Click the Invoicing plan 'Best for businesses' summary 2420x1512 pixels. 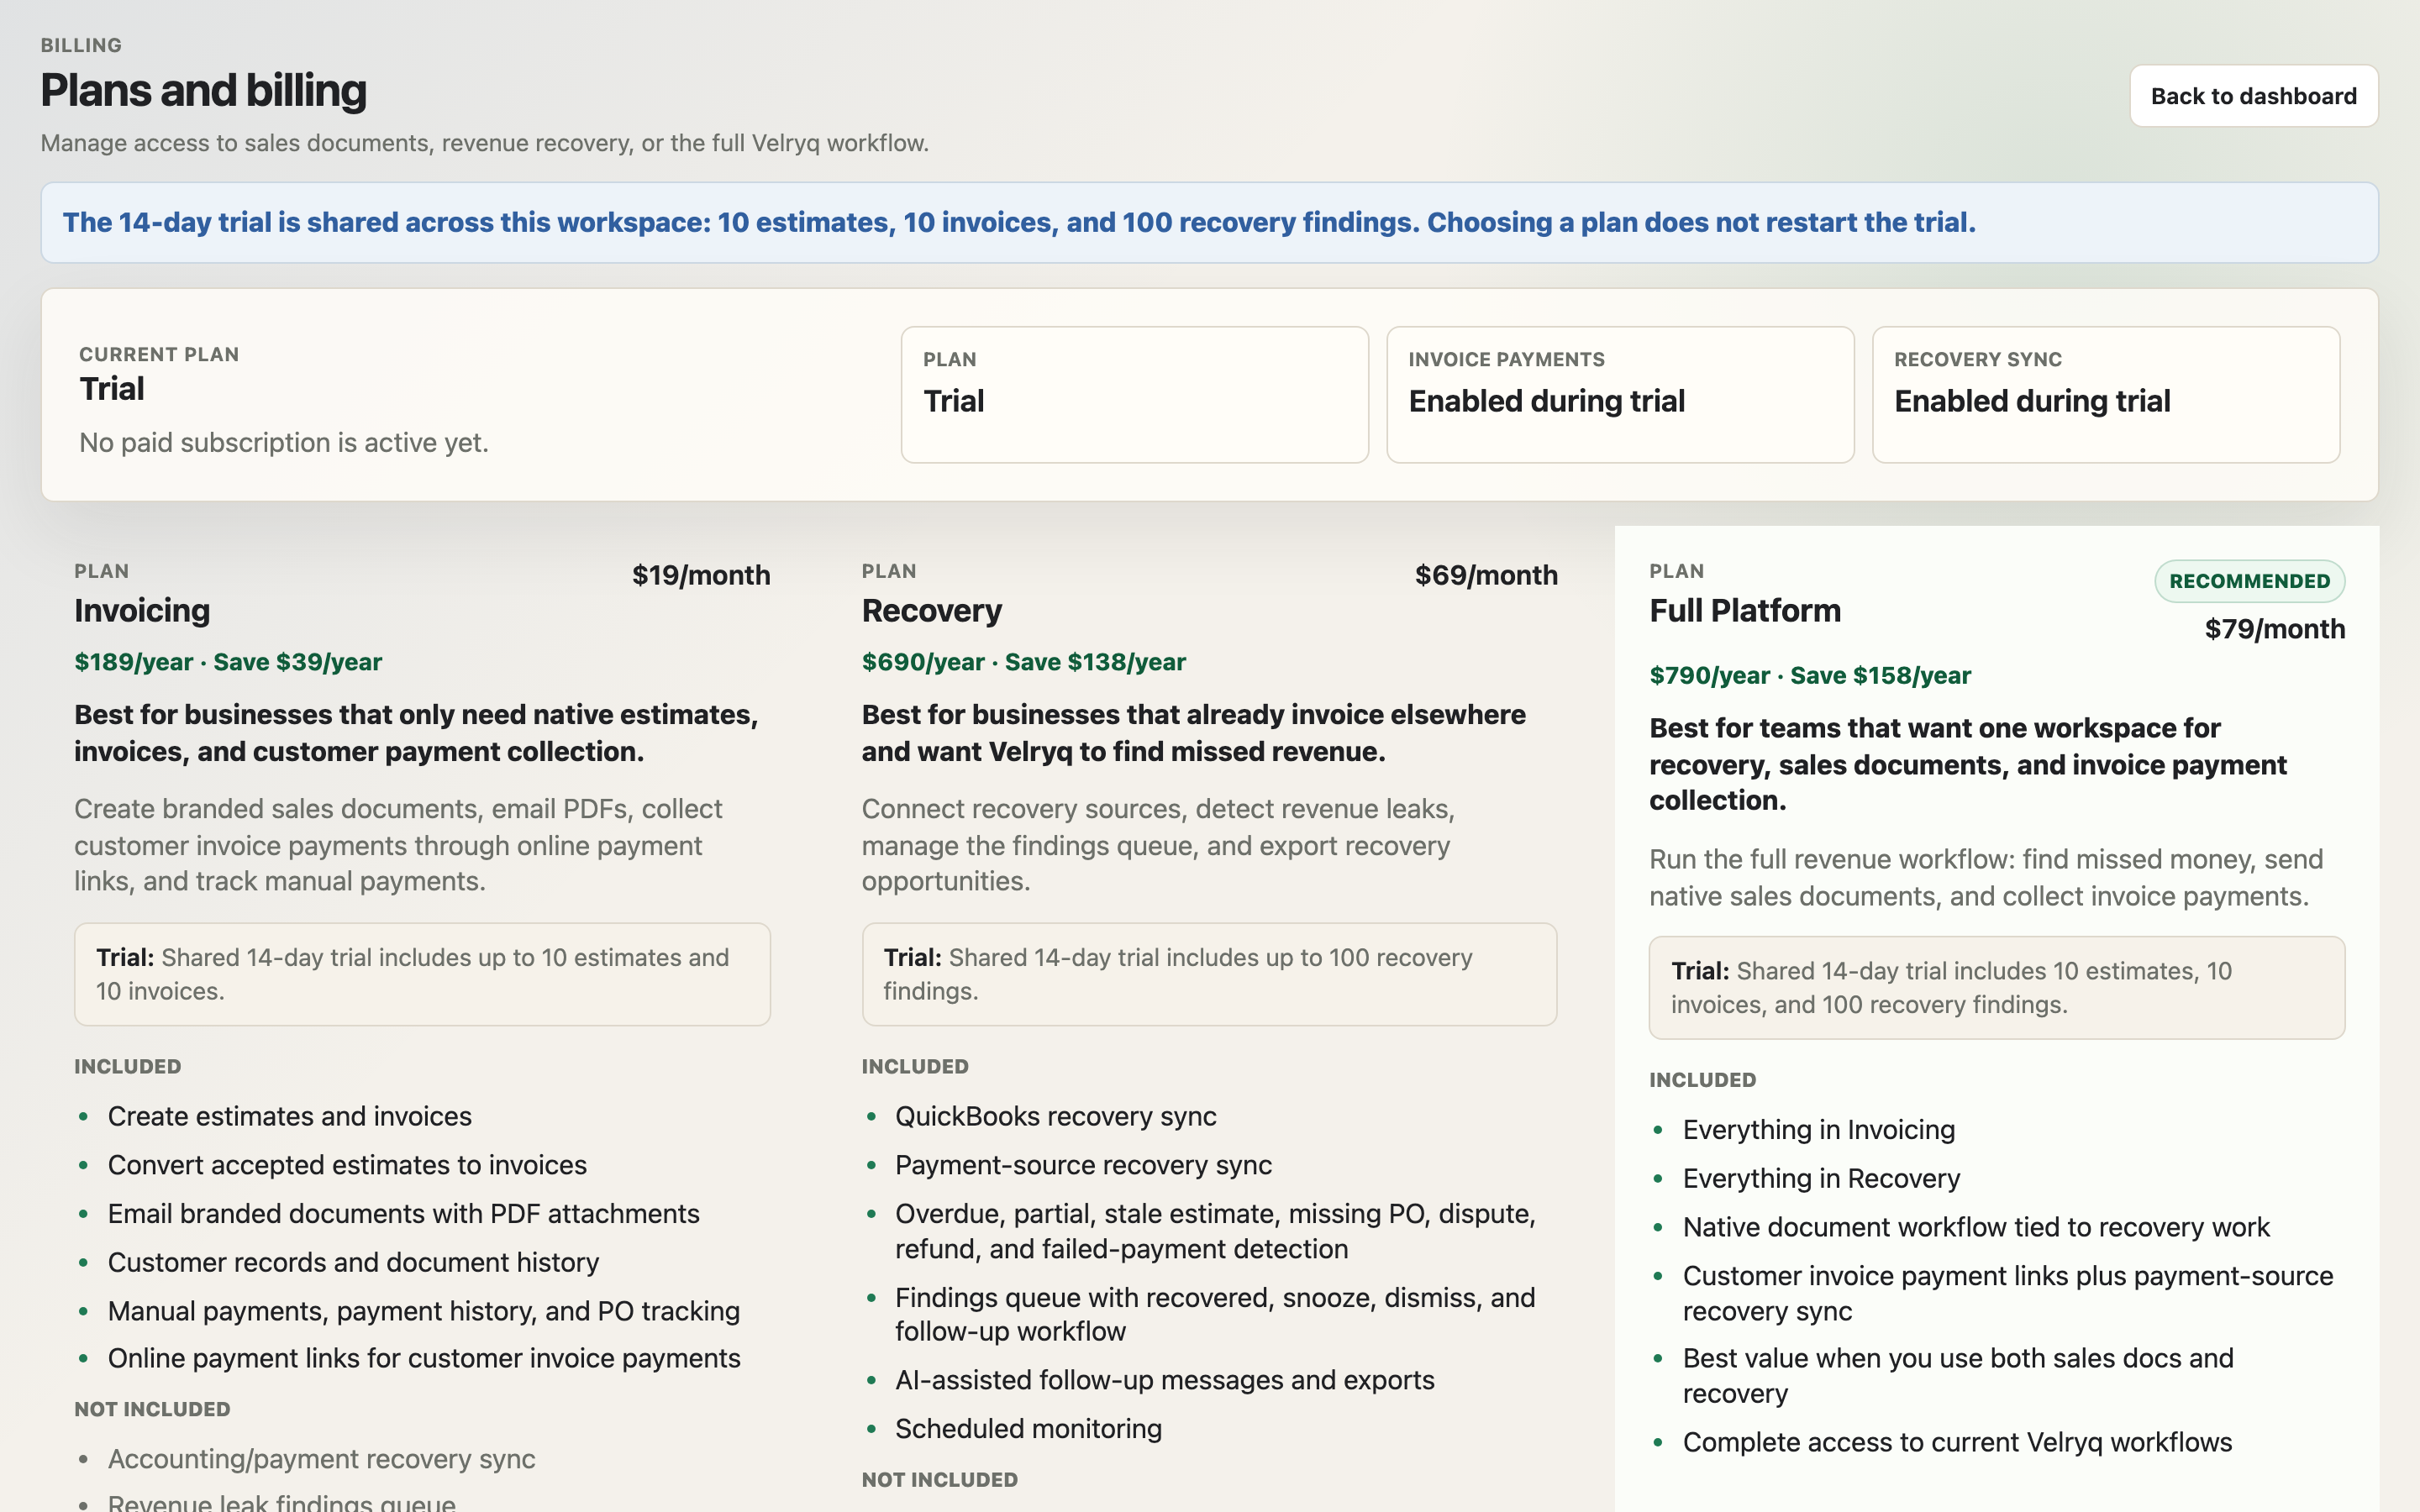[x=416, y=733]
